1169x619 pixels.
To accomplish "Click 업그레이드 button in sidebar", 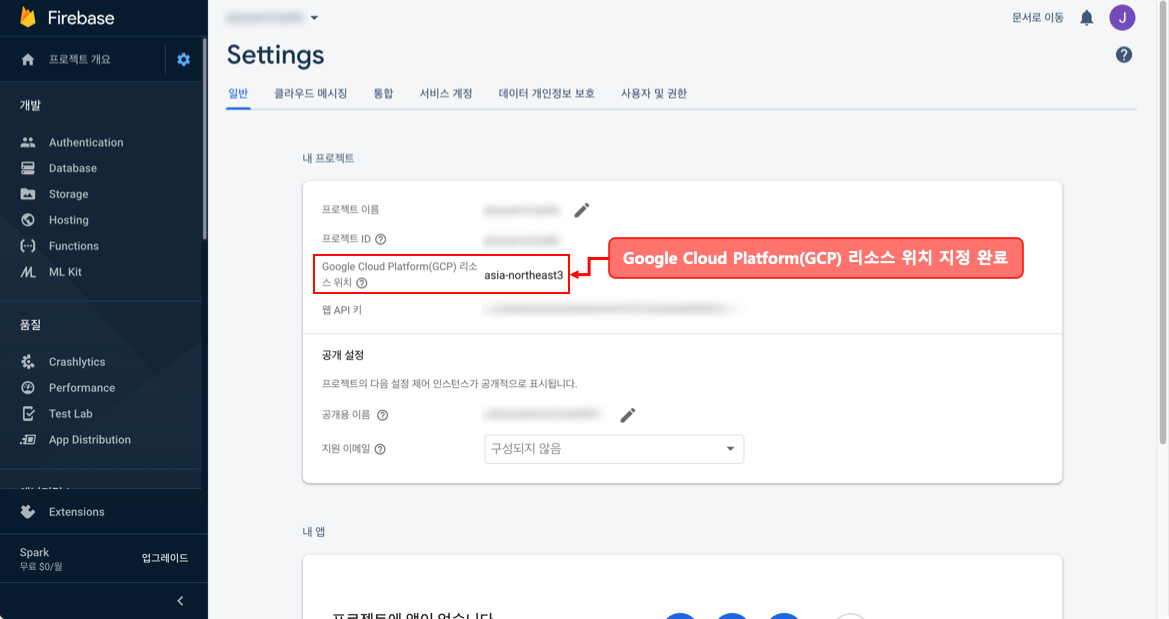I will 165,558.
